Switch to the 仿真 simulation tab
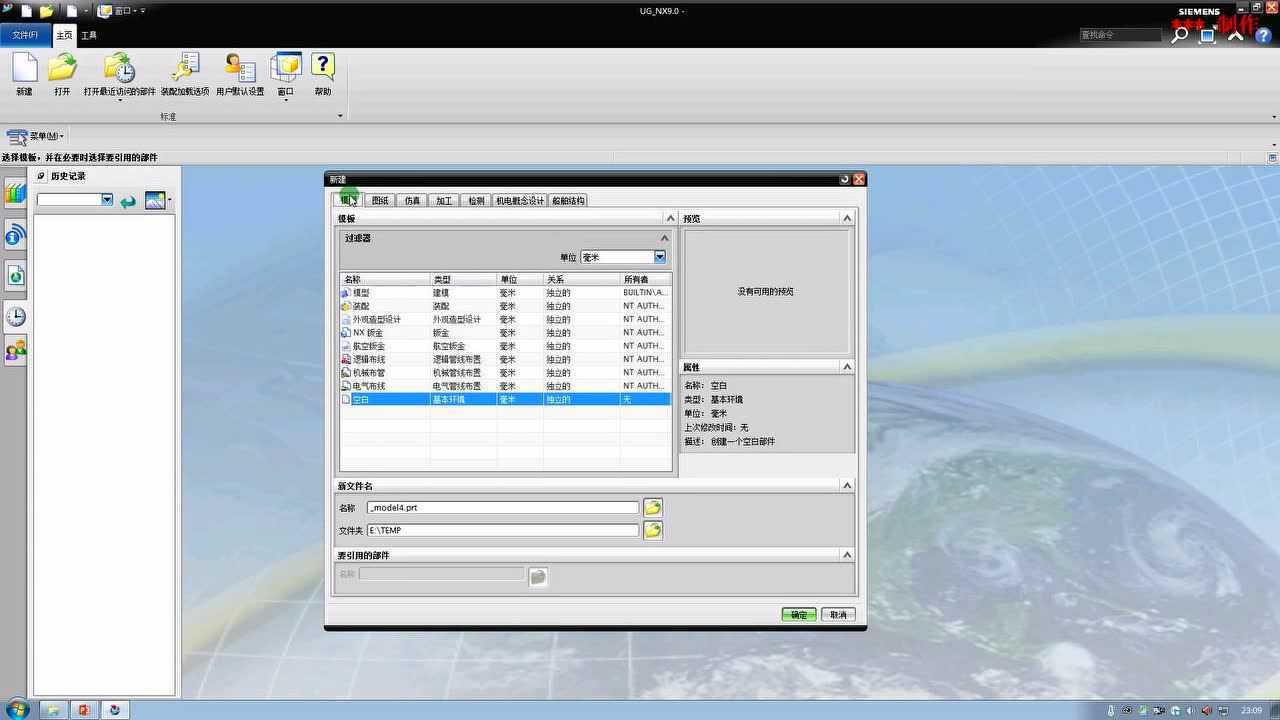 (x=412, y=201)
